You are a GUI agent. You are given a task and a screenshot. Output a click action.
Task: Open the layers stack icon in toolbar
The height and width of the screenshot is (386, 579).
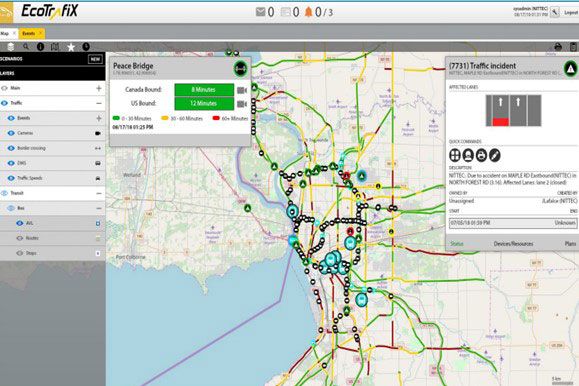(10, 47)
